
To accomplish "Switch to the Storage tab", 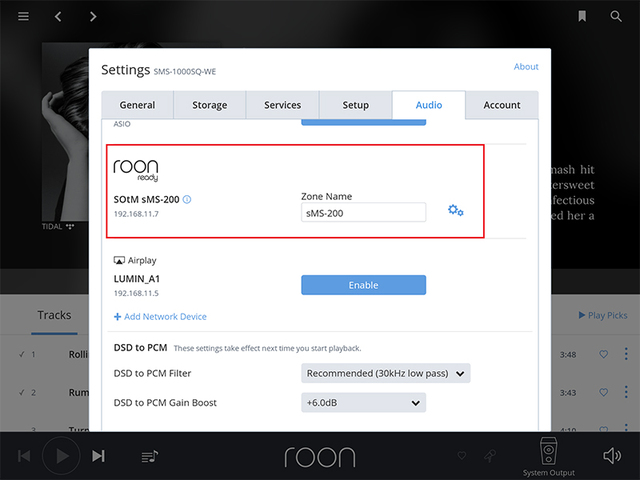I will pos(210,105).
